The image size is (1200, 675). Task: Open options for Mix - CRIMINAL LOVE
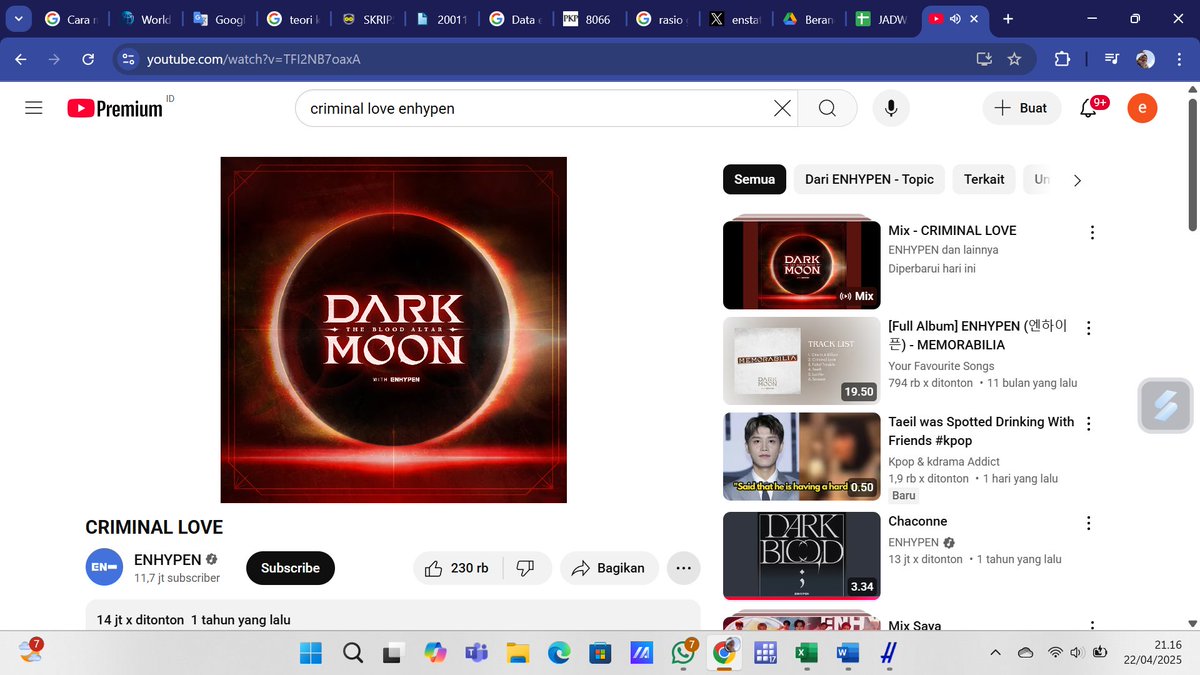tap(1092, 233)
